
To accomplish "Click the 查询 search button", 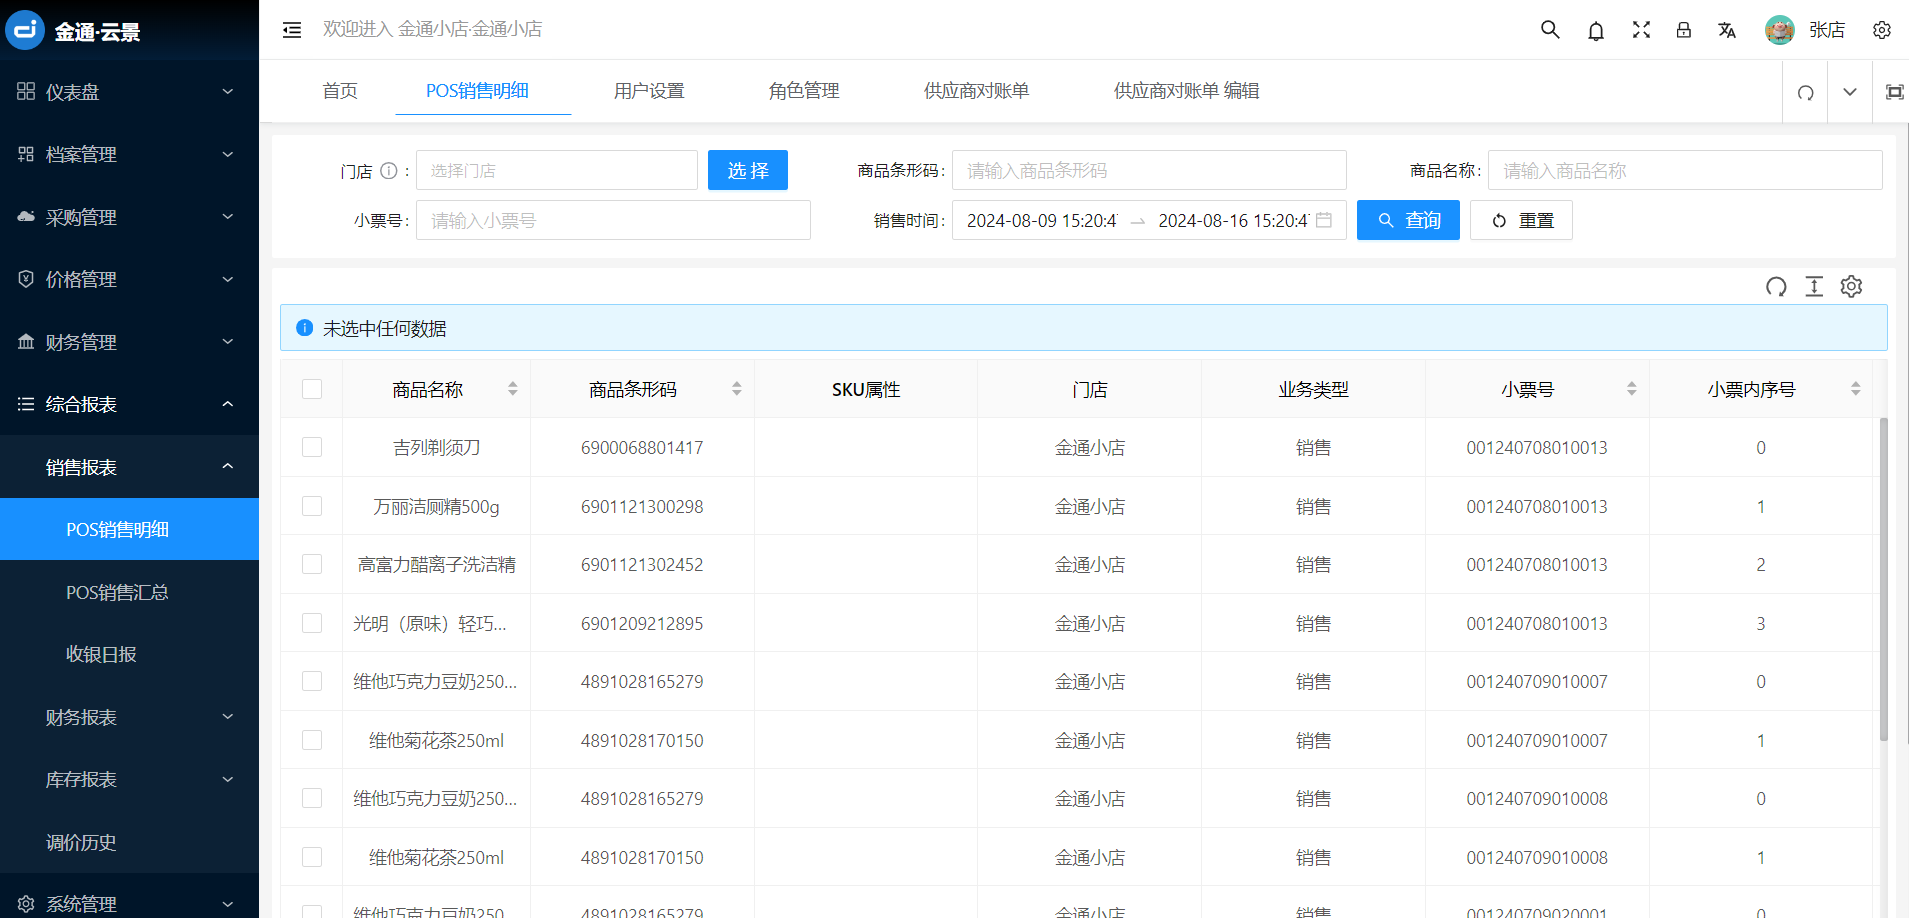I will click(1408, 220).
